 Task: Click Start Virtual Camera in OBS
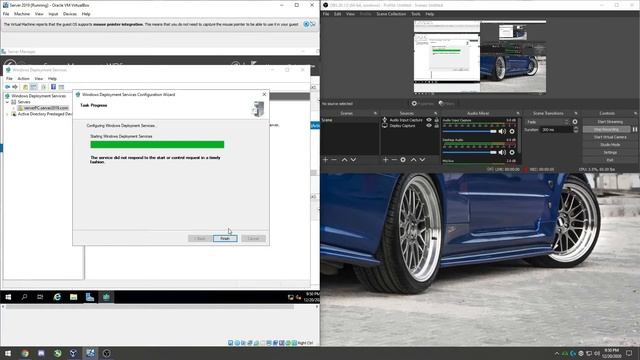[610, 137]
